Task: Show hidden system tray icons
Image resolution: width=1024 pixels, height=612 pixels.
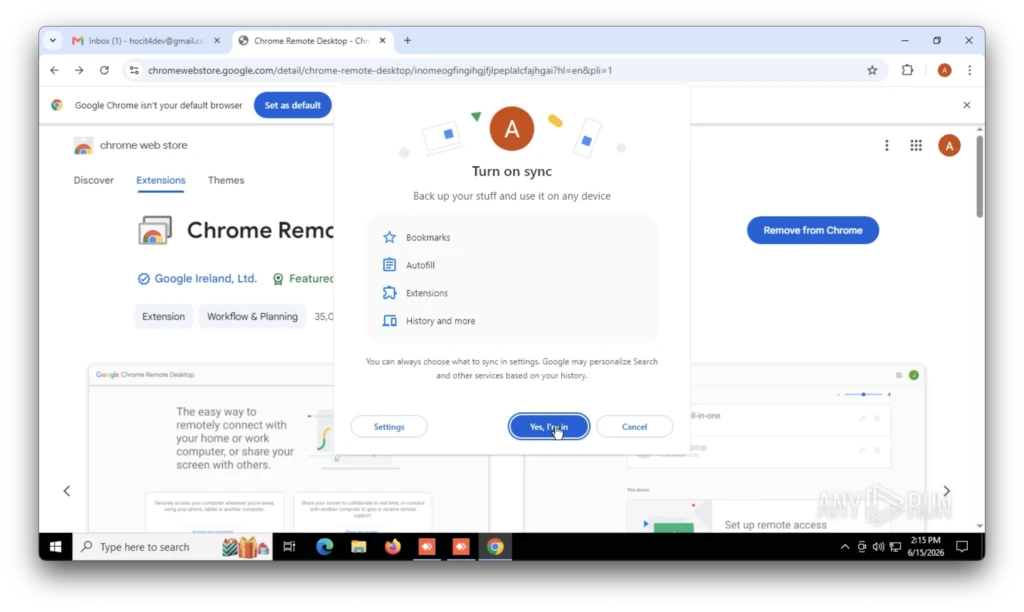Action: [x=845, y=547]
